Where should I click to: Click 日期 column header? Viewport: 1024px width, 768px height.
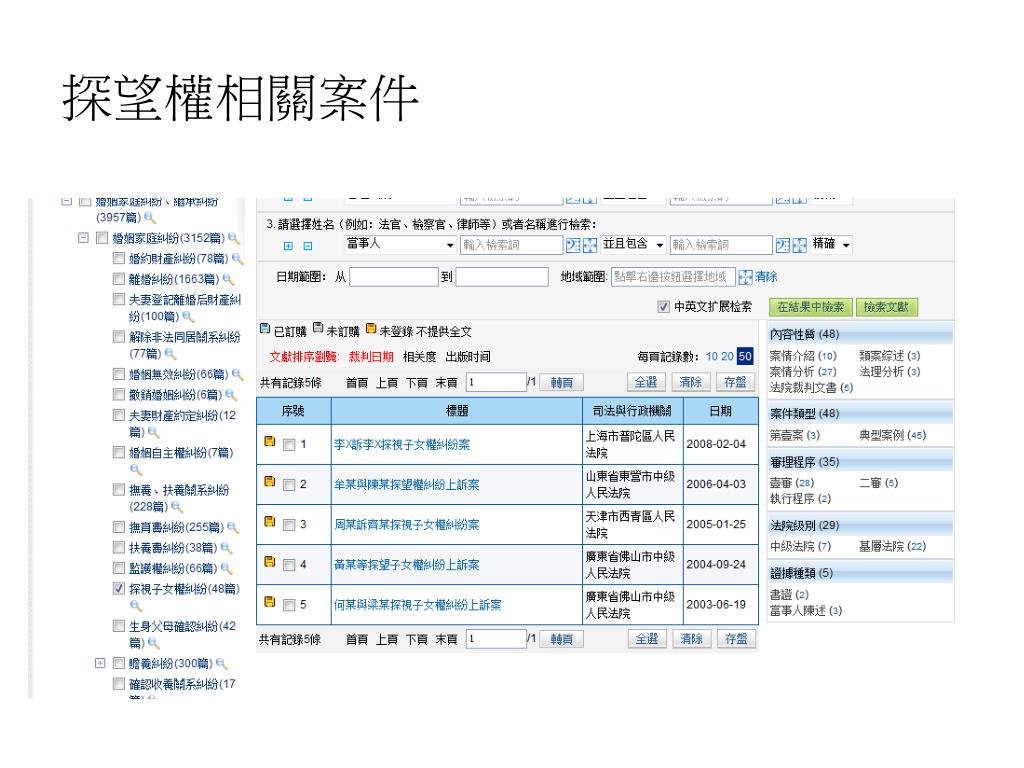coord(720,411)
